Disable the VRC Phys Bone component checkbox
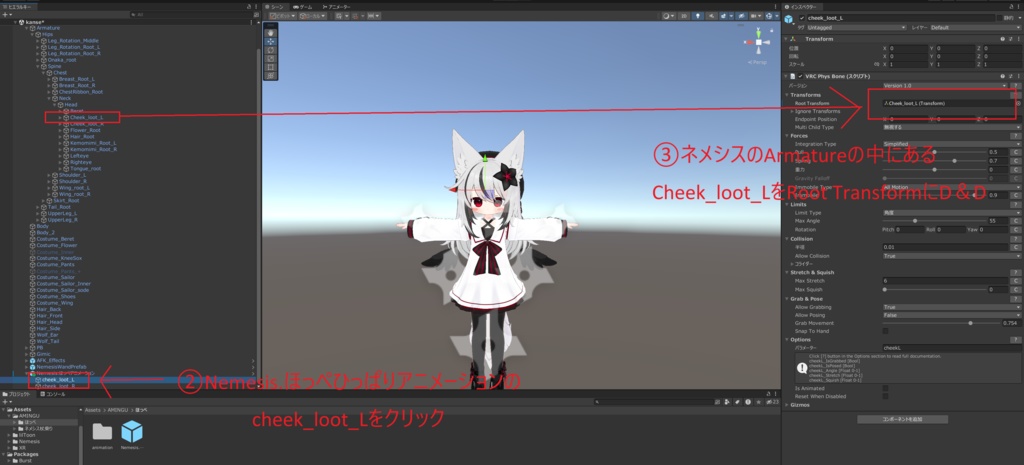 801,76
